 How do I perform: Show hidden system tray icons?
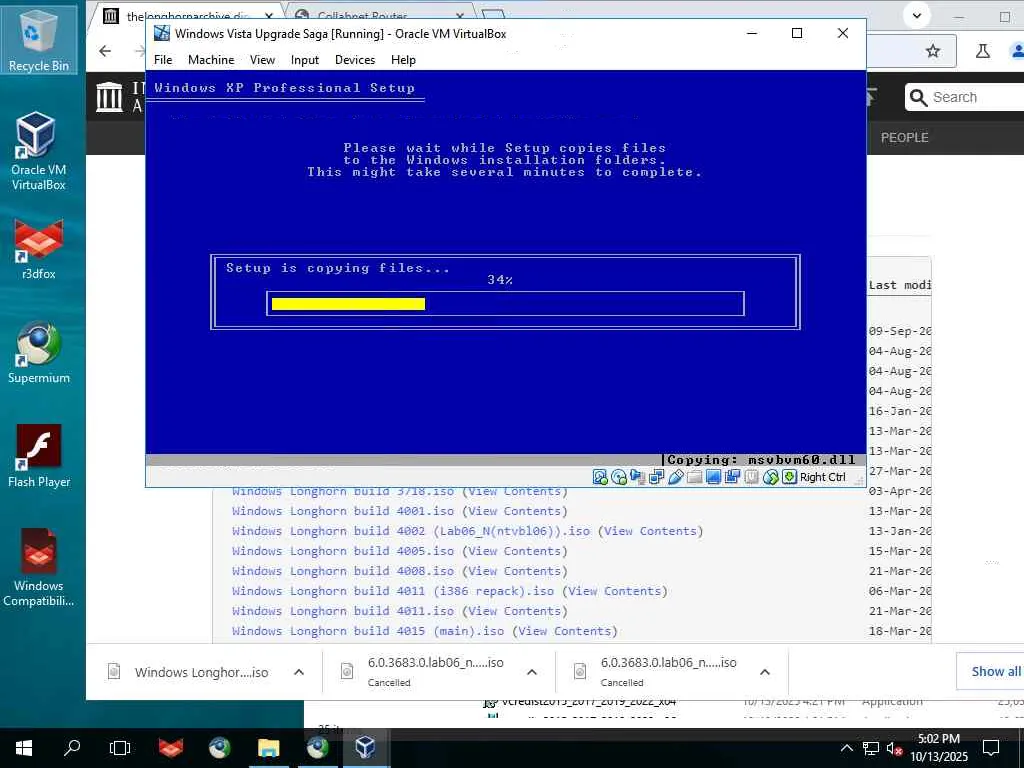tap(846, 748)
